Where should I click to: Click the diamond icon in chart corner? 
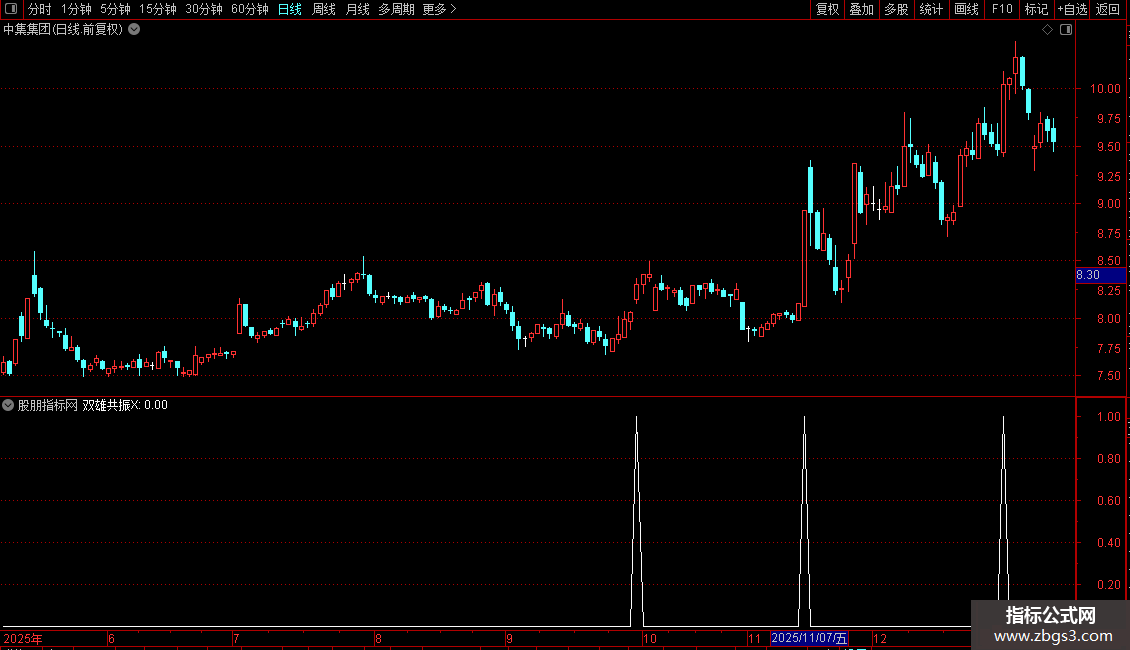(1048, 30)
